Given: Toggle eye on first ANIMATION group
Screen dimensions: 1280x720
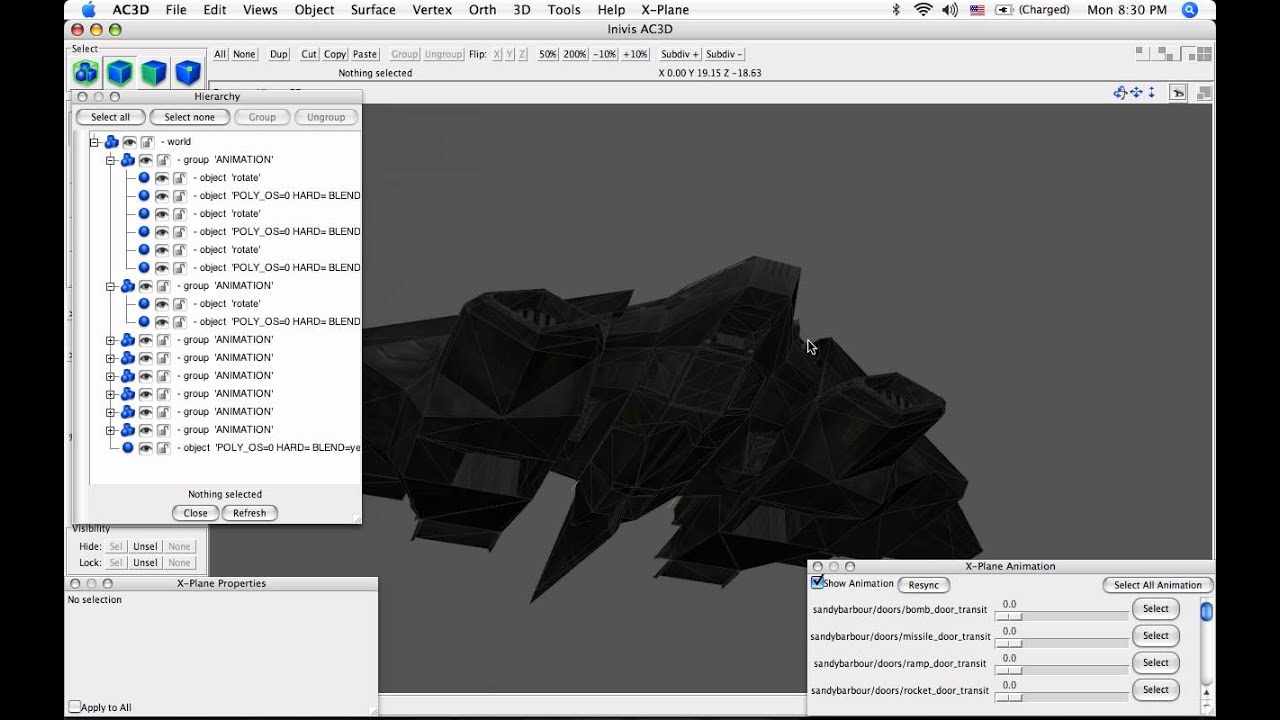Looking at the screenshot, I should point(146,160).
